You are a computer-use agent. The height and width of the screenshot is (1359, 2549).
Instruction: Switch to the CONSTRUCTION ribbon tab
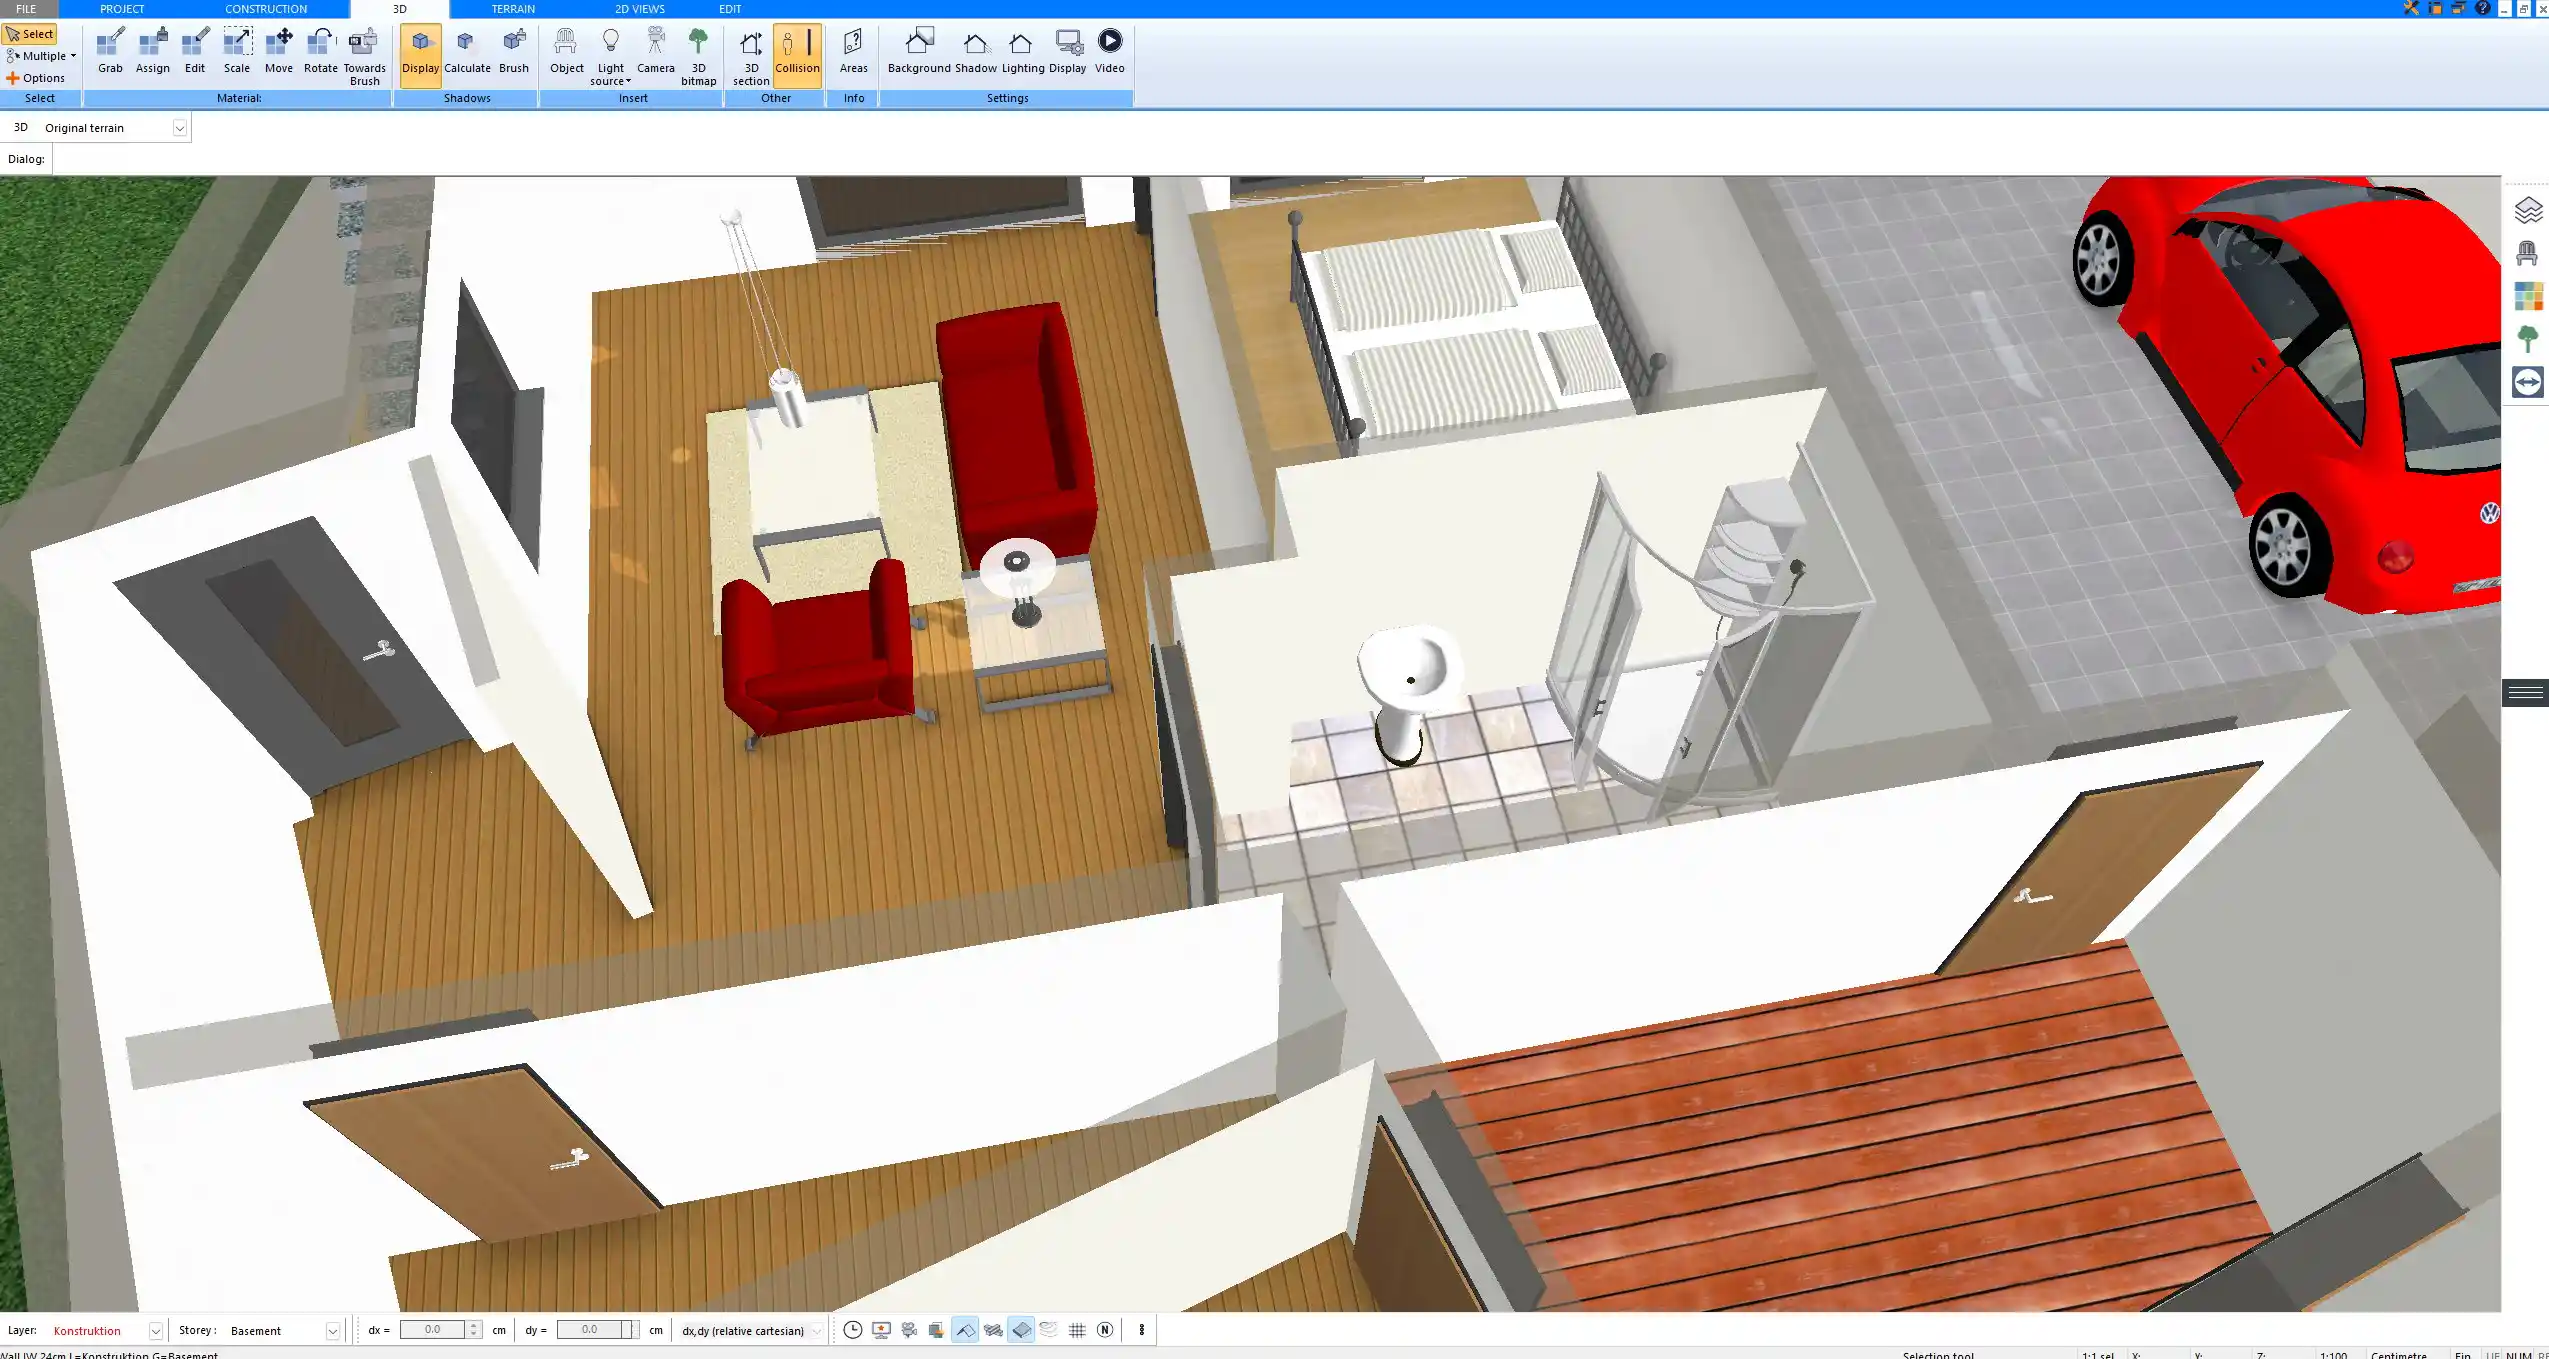coord(266,9)
